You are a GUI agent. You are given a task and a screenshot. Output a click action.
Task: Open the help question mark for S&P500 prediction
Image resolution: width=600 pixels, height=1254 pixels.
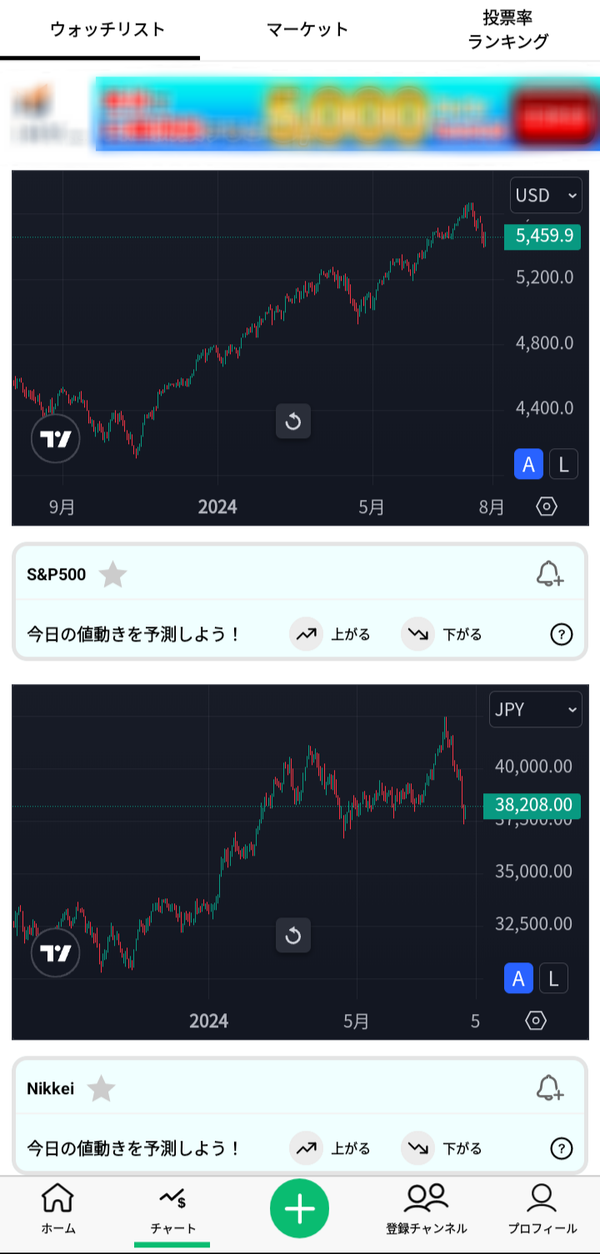562,634
